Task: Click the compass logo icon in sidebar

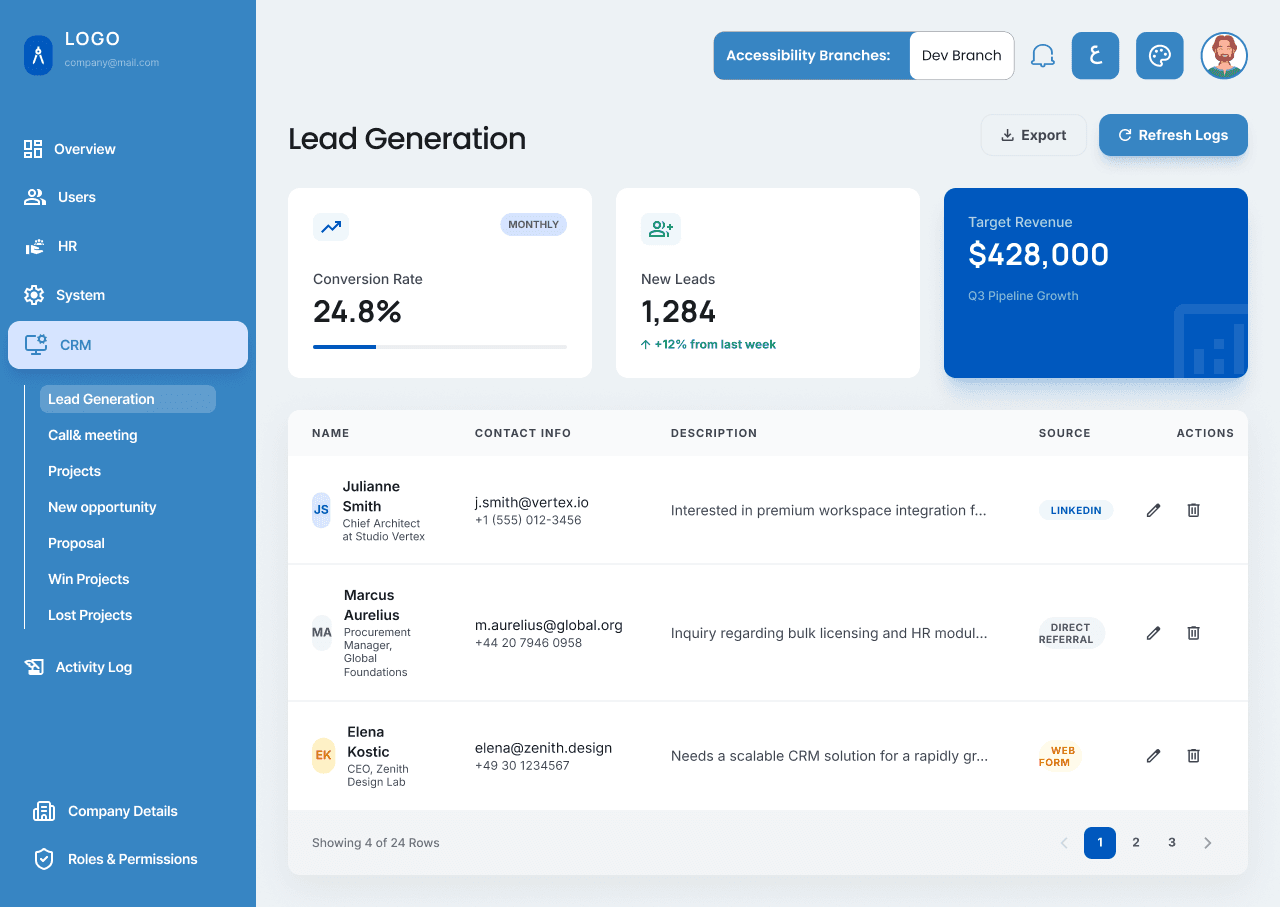Action: click(38, 55)
